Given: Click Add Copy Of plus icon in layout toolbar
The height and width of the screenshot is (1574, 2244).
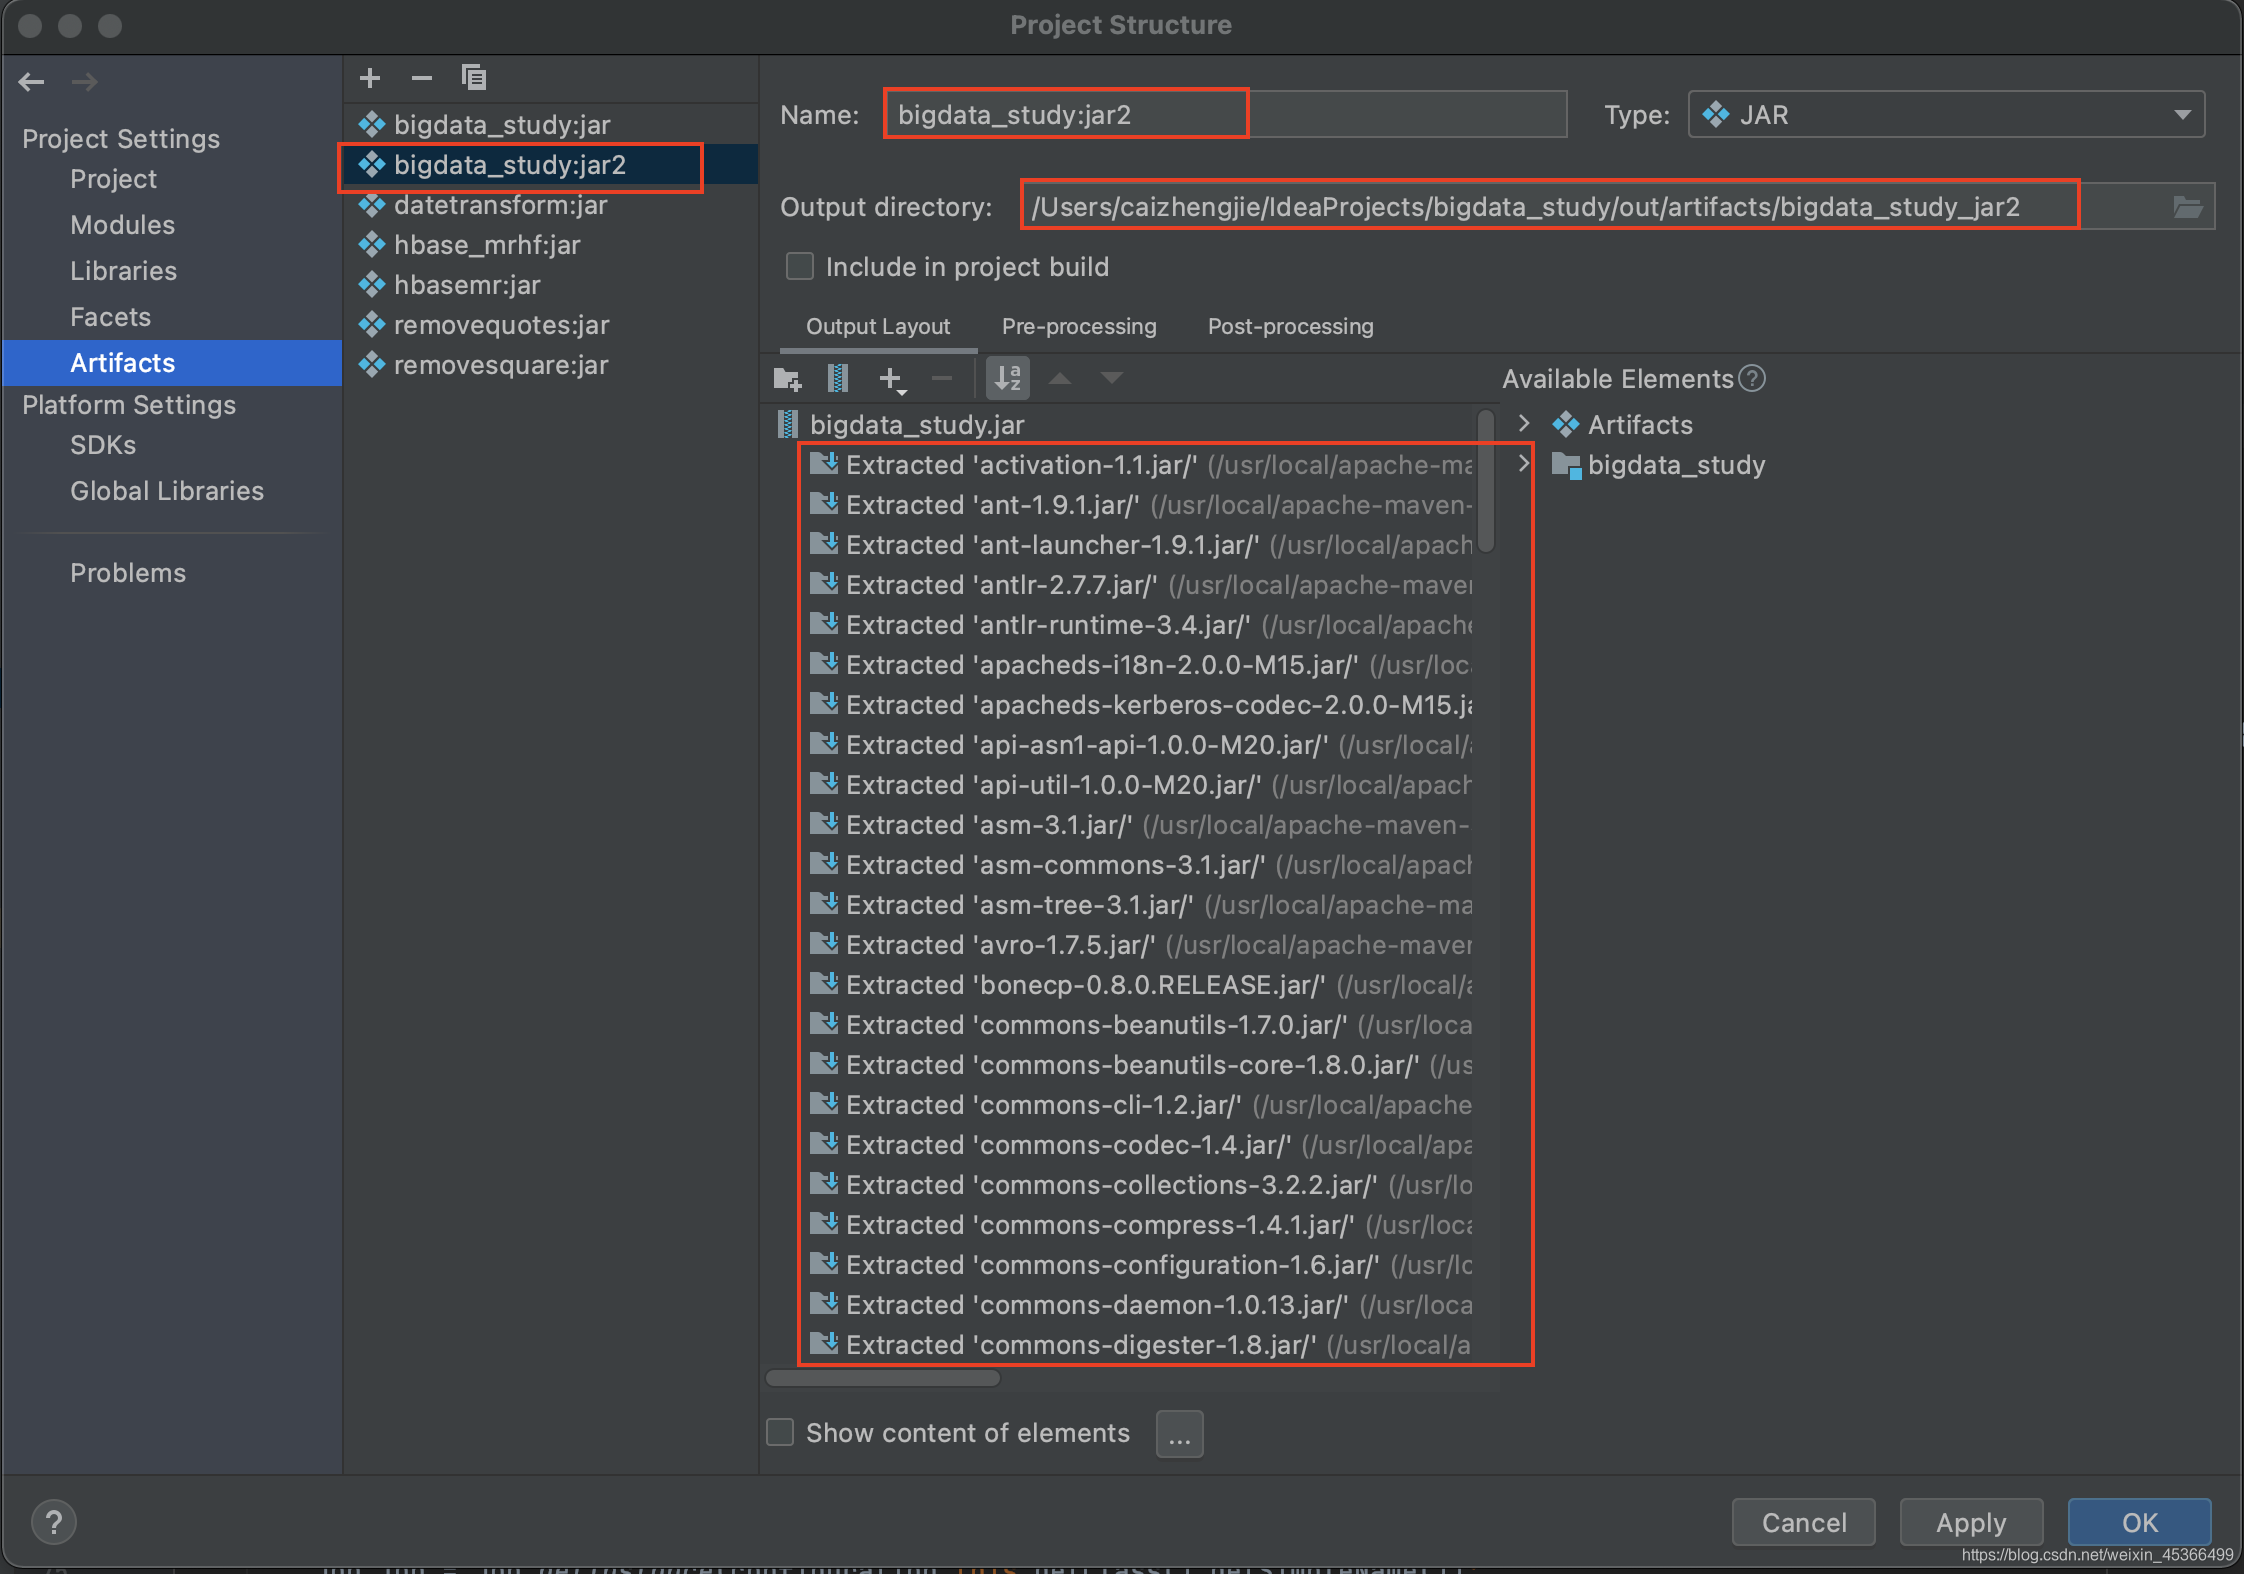Looking at the screenshot, I should point(890,379).
